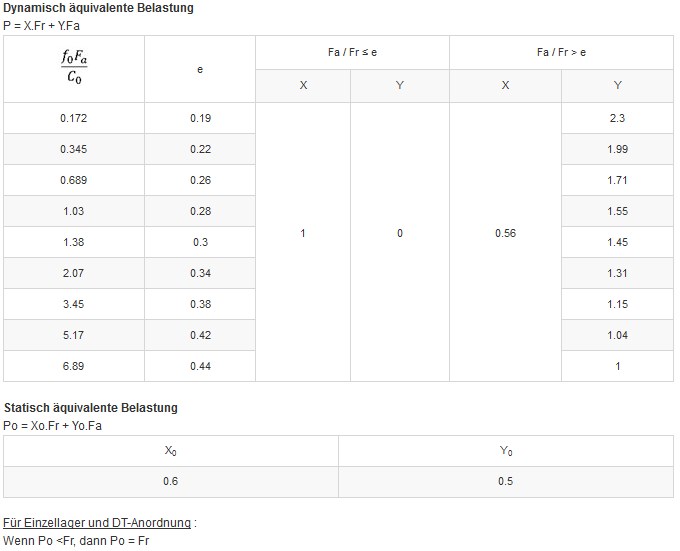Click the 'Dynamisch äquivalente Belastung' heading

[98, 8]
